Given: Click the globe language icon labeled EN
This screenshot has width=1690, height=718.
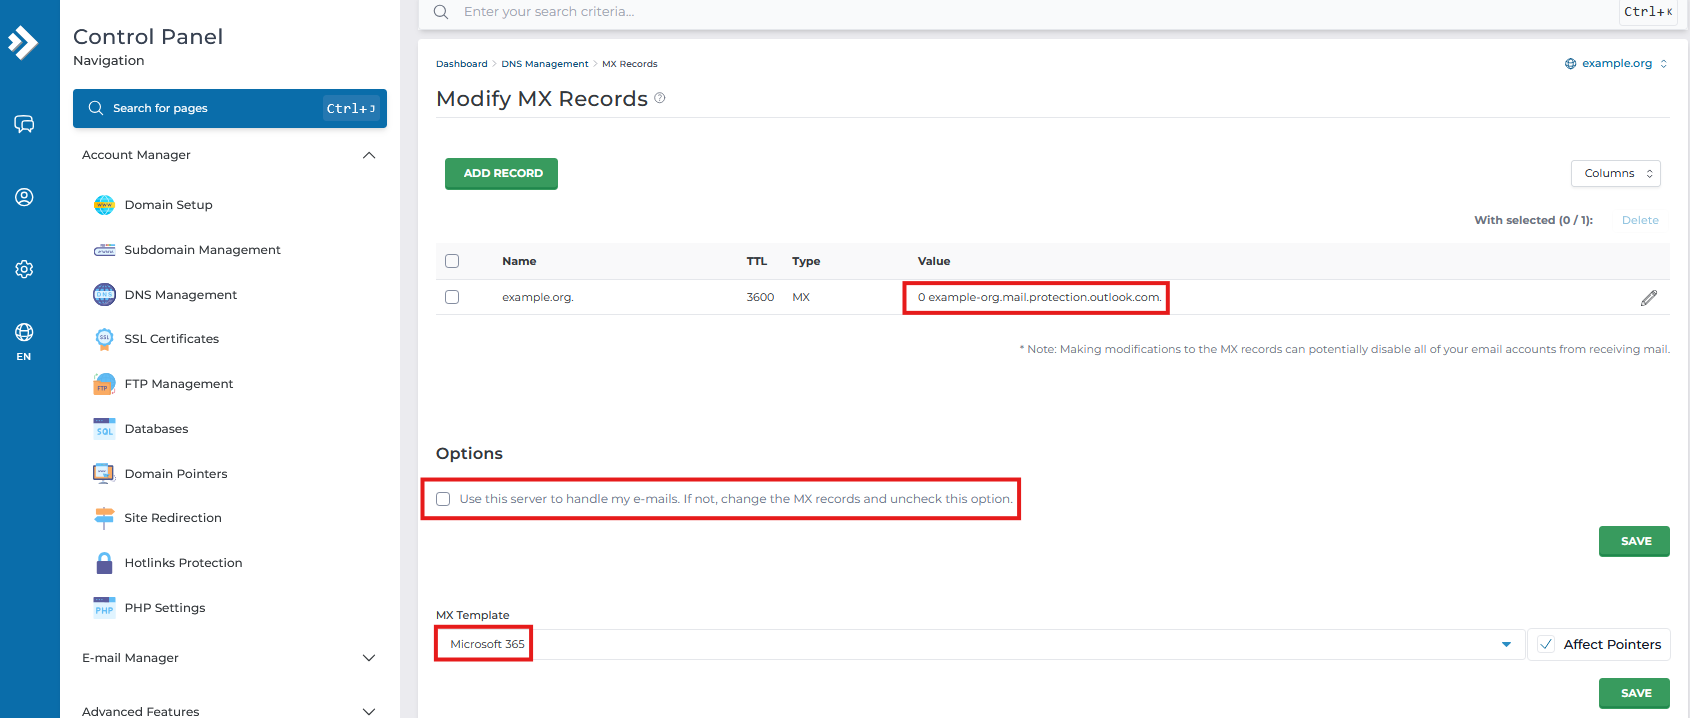Looking at the screenshot, I should tap(24, 333).
